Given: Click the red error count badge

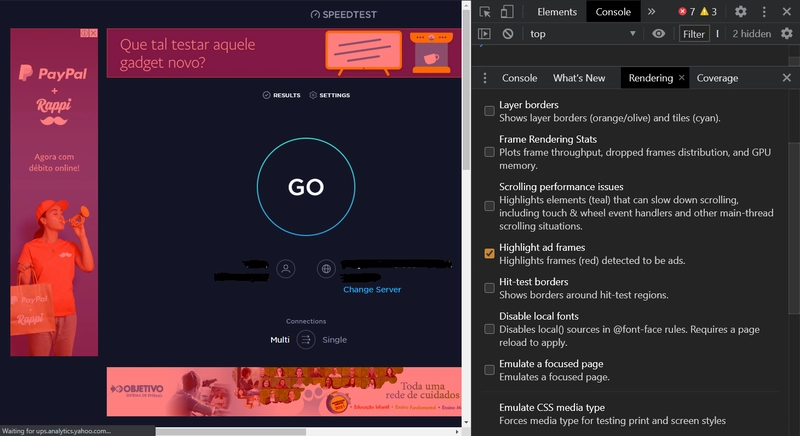Looking at the screenshot, I should [x=686, y=12].
